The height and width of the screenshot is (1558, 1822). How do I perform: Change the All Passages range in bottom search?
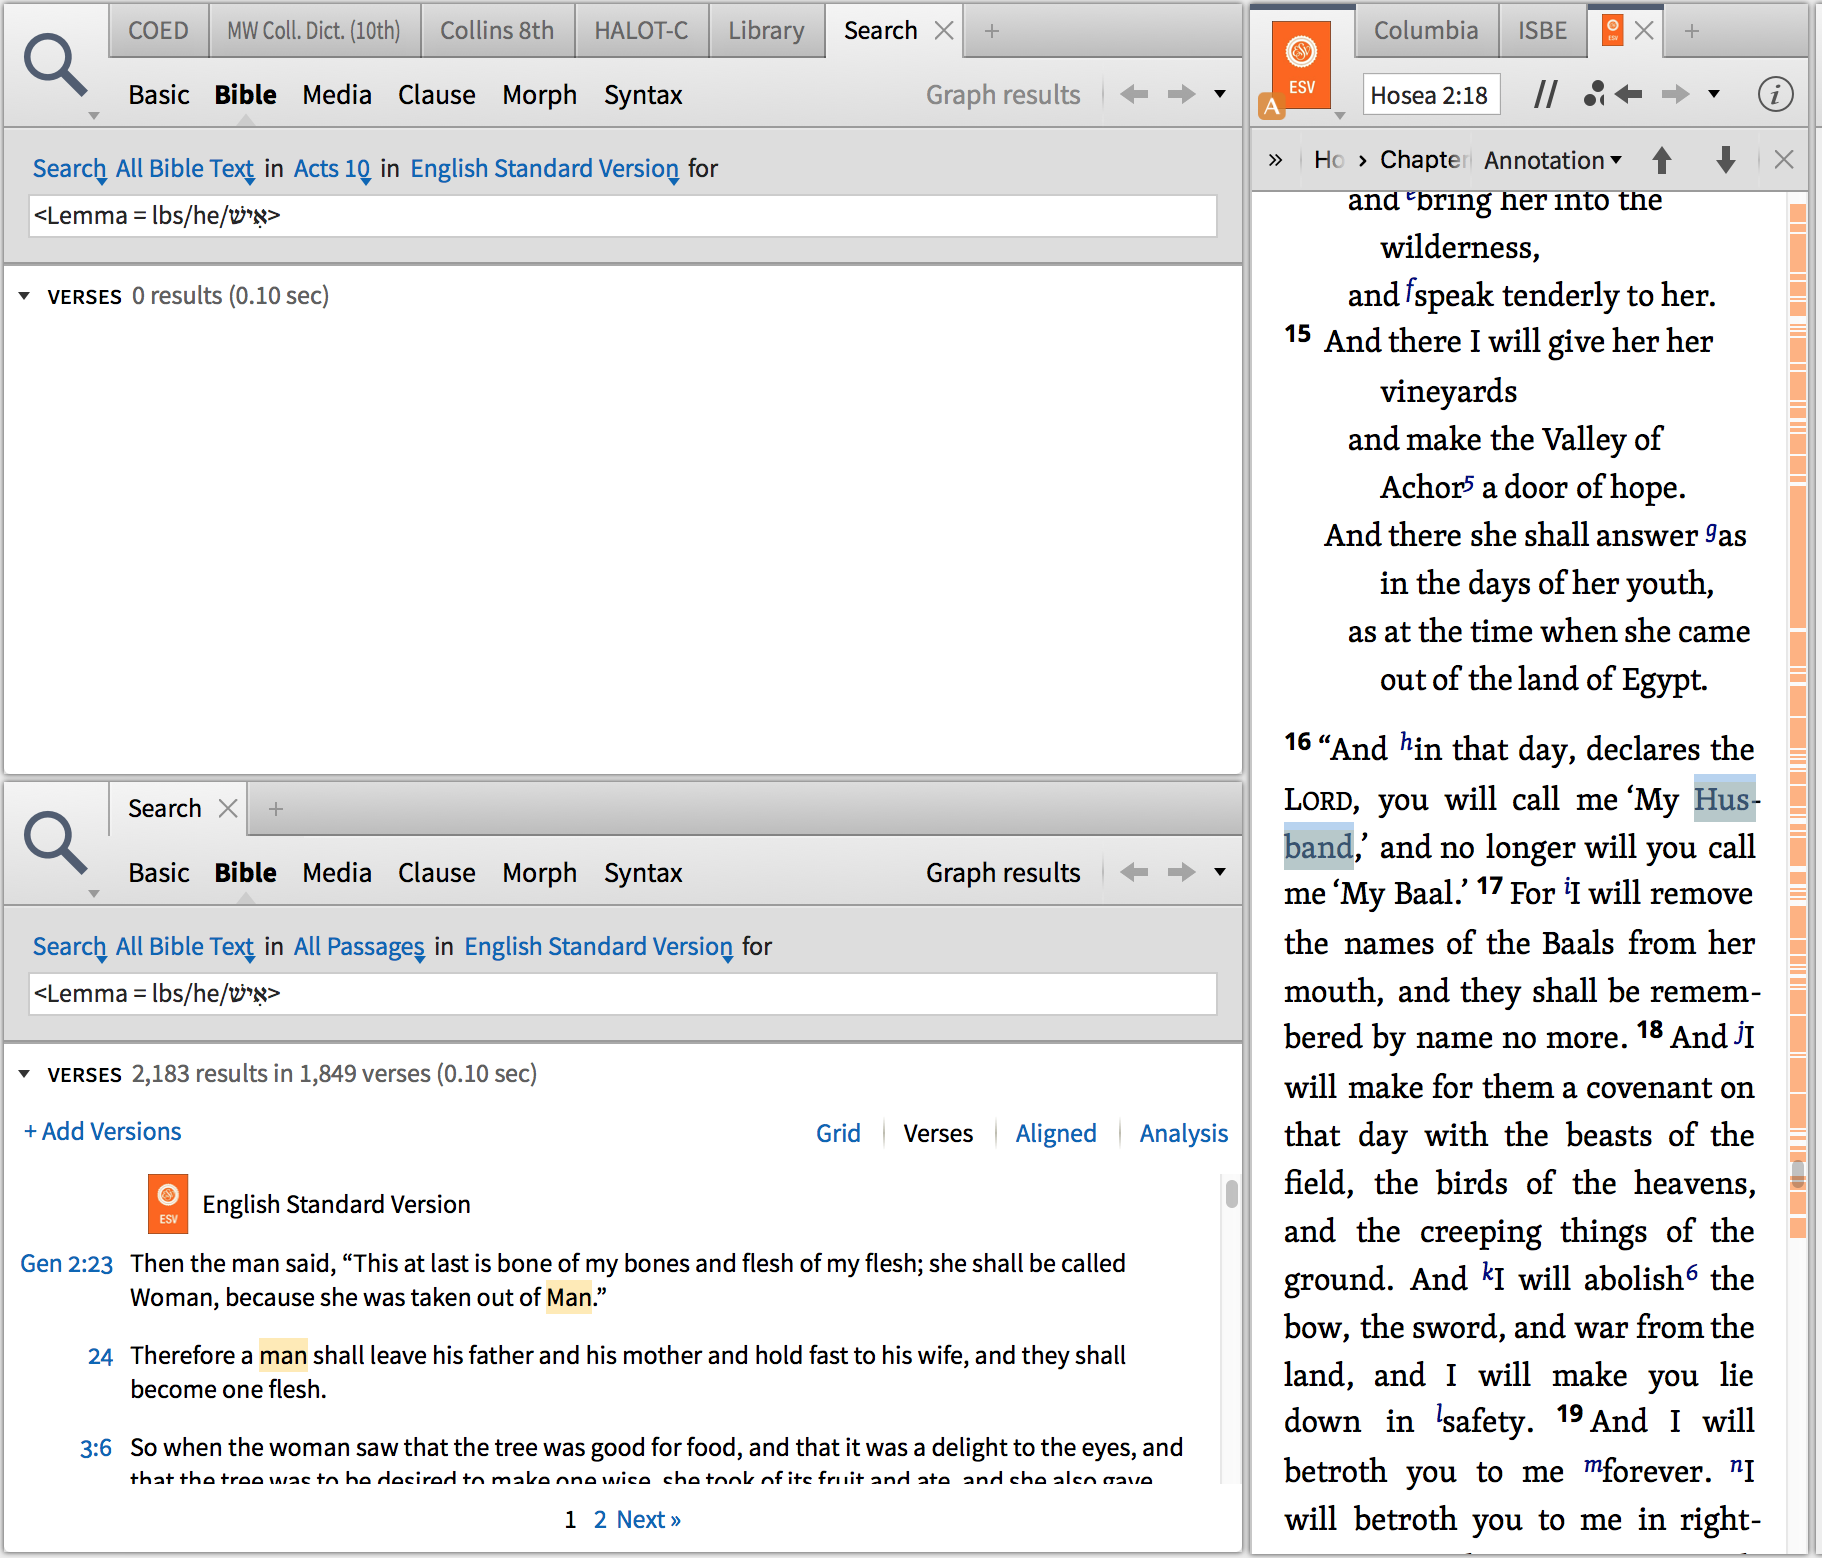coord(360,947)
